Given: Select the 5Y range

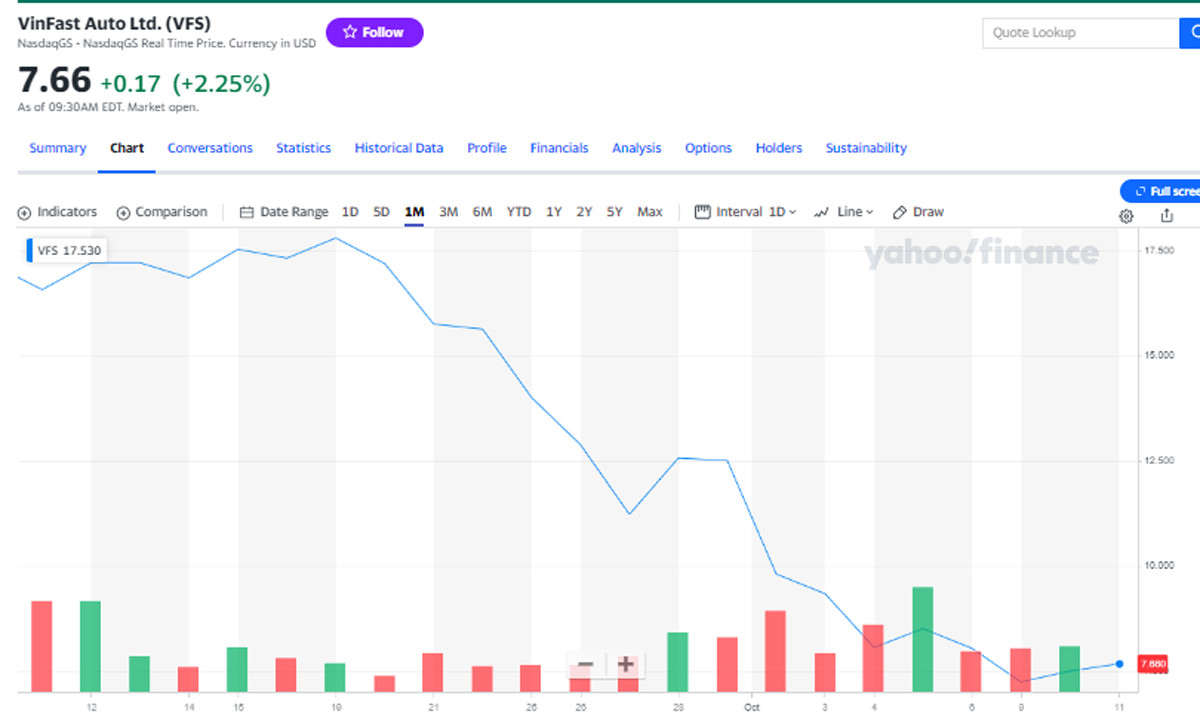Looking at the screenshot, I should point(614,212).
